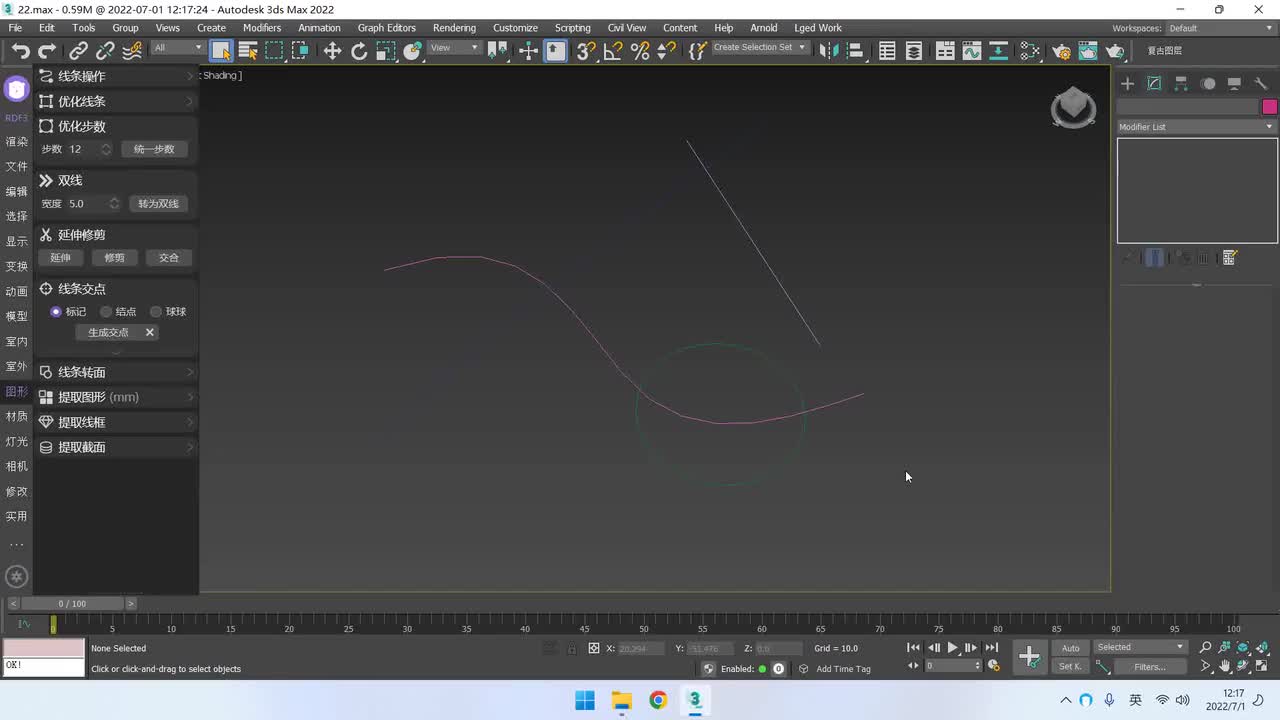Click the 统一步数 button
The height and width of the screenshot is (720, 1280).
[x=154, y=149]
